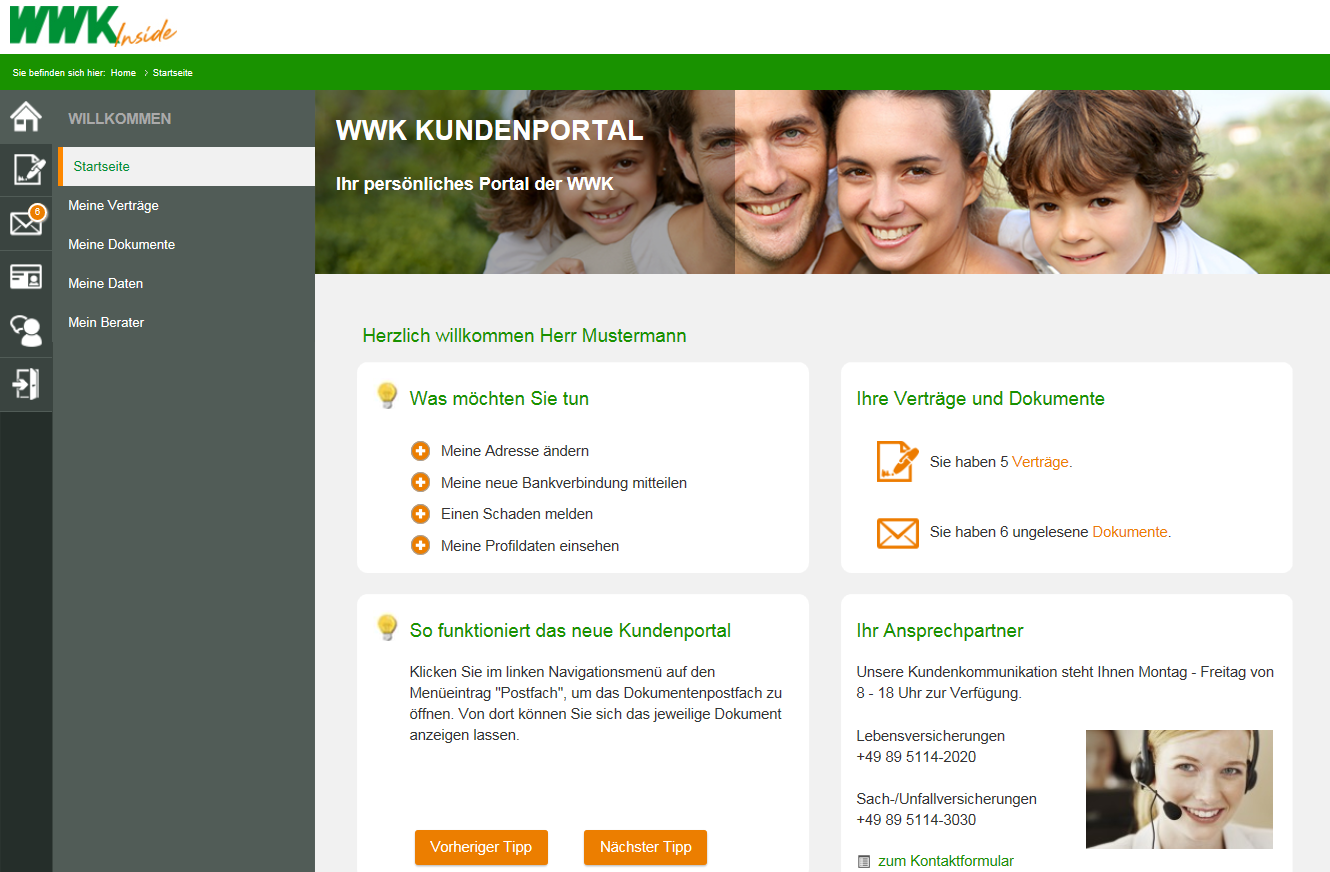
Task: Click the orange envelope icon near Dokumente
Action: point(897,533)
